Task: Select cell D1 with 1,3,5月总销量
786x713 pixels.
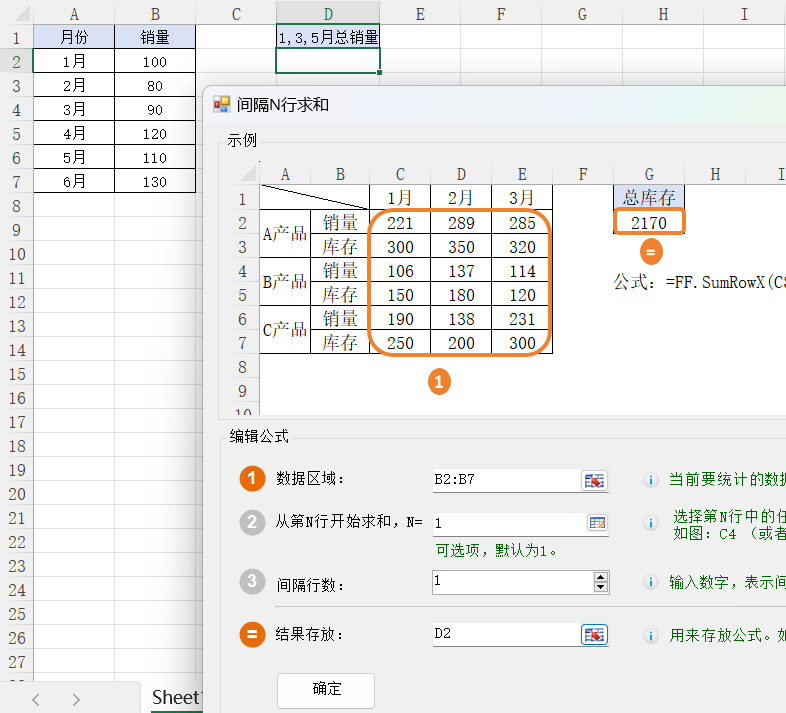Action: 328,37
